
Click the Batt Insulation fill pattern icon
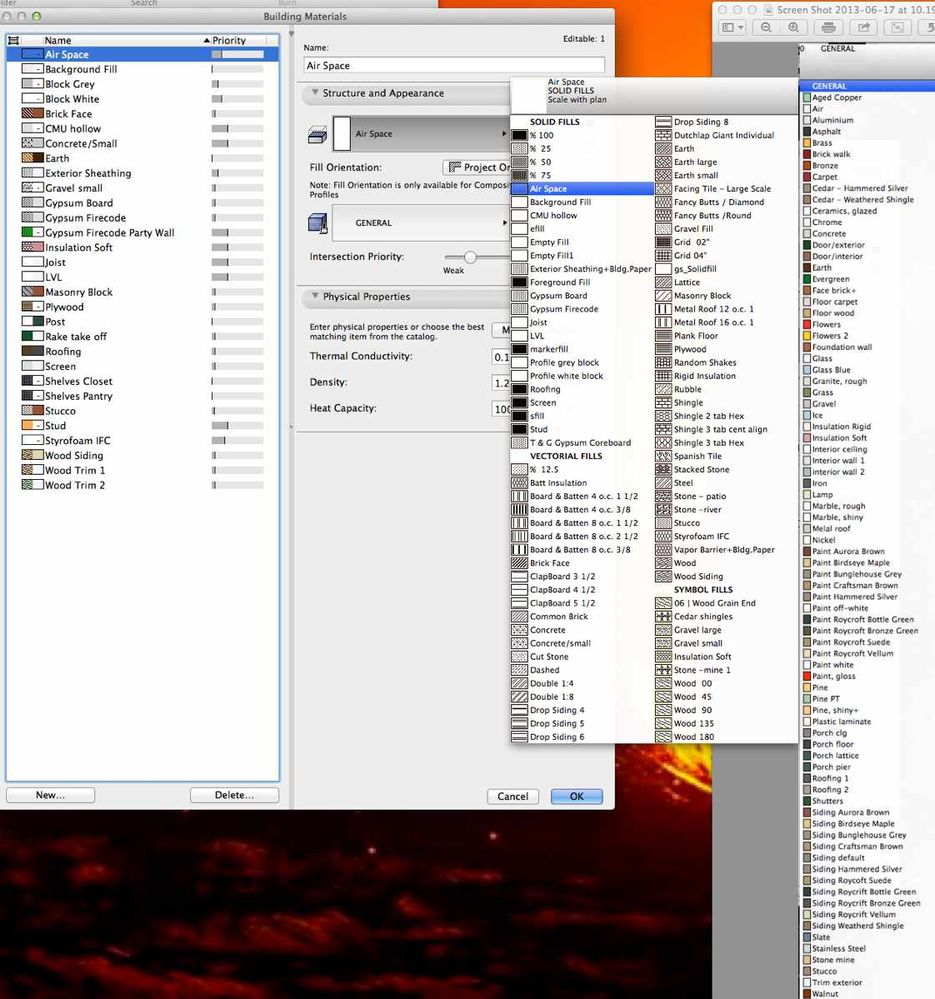[520, 483]
